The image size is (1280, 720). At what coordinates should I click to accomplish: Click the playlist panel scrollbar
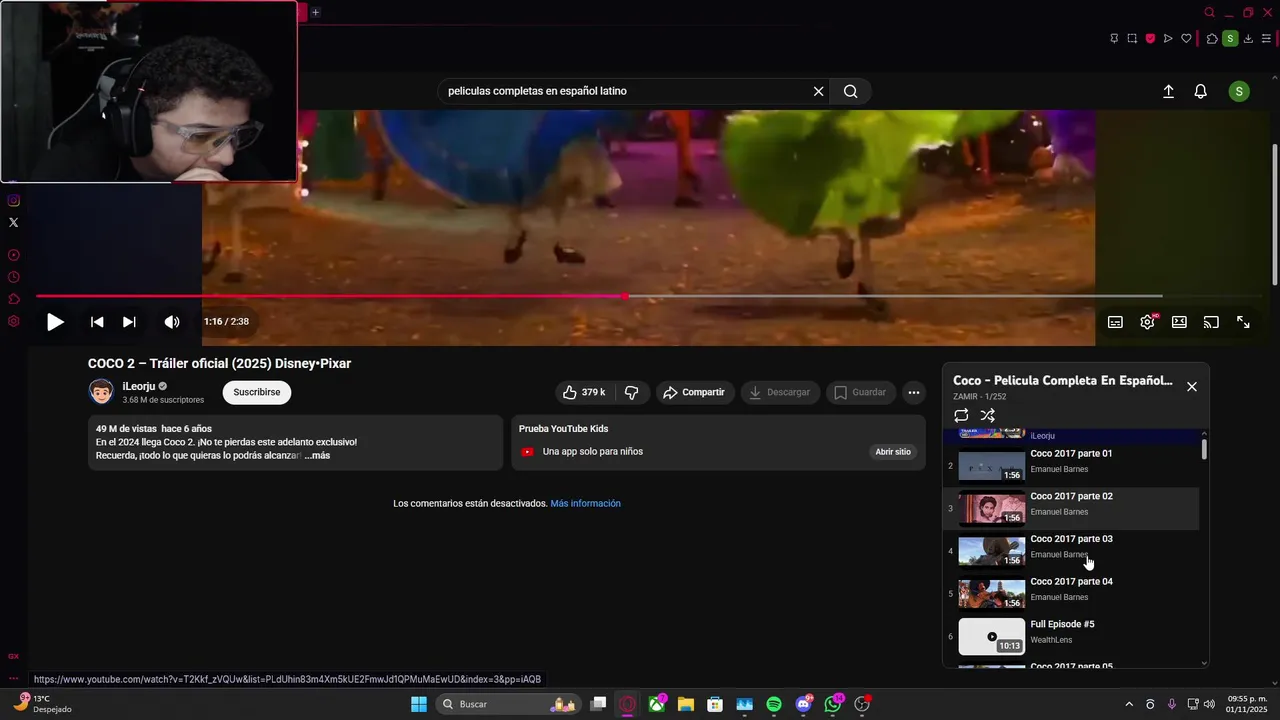[1204, 450]
